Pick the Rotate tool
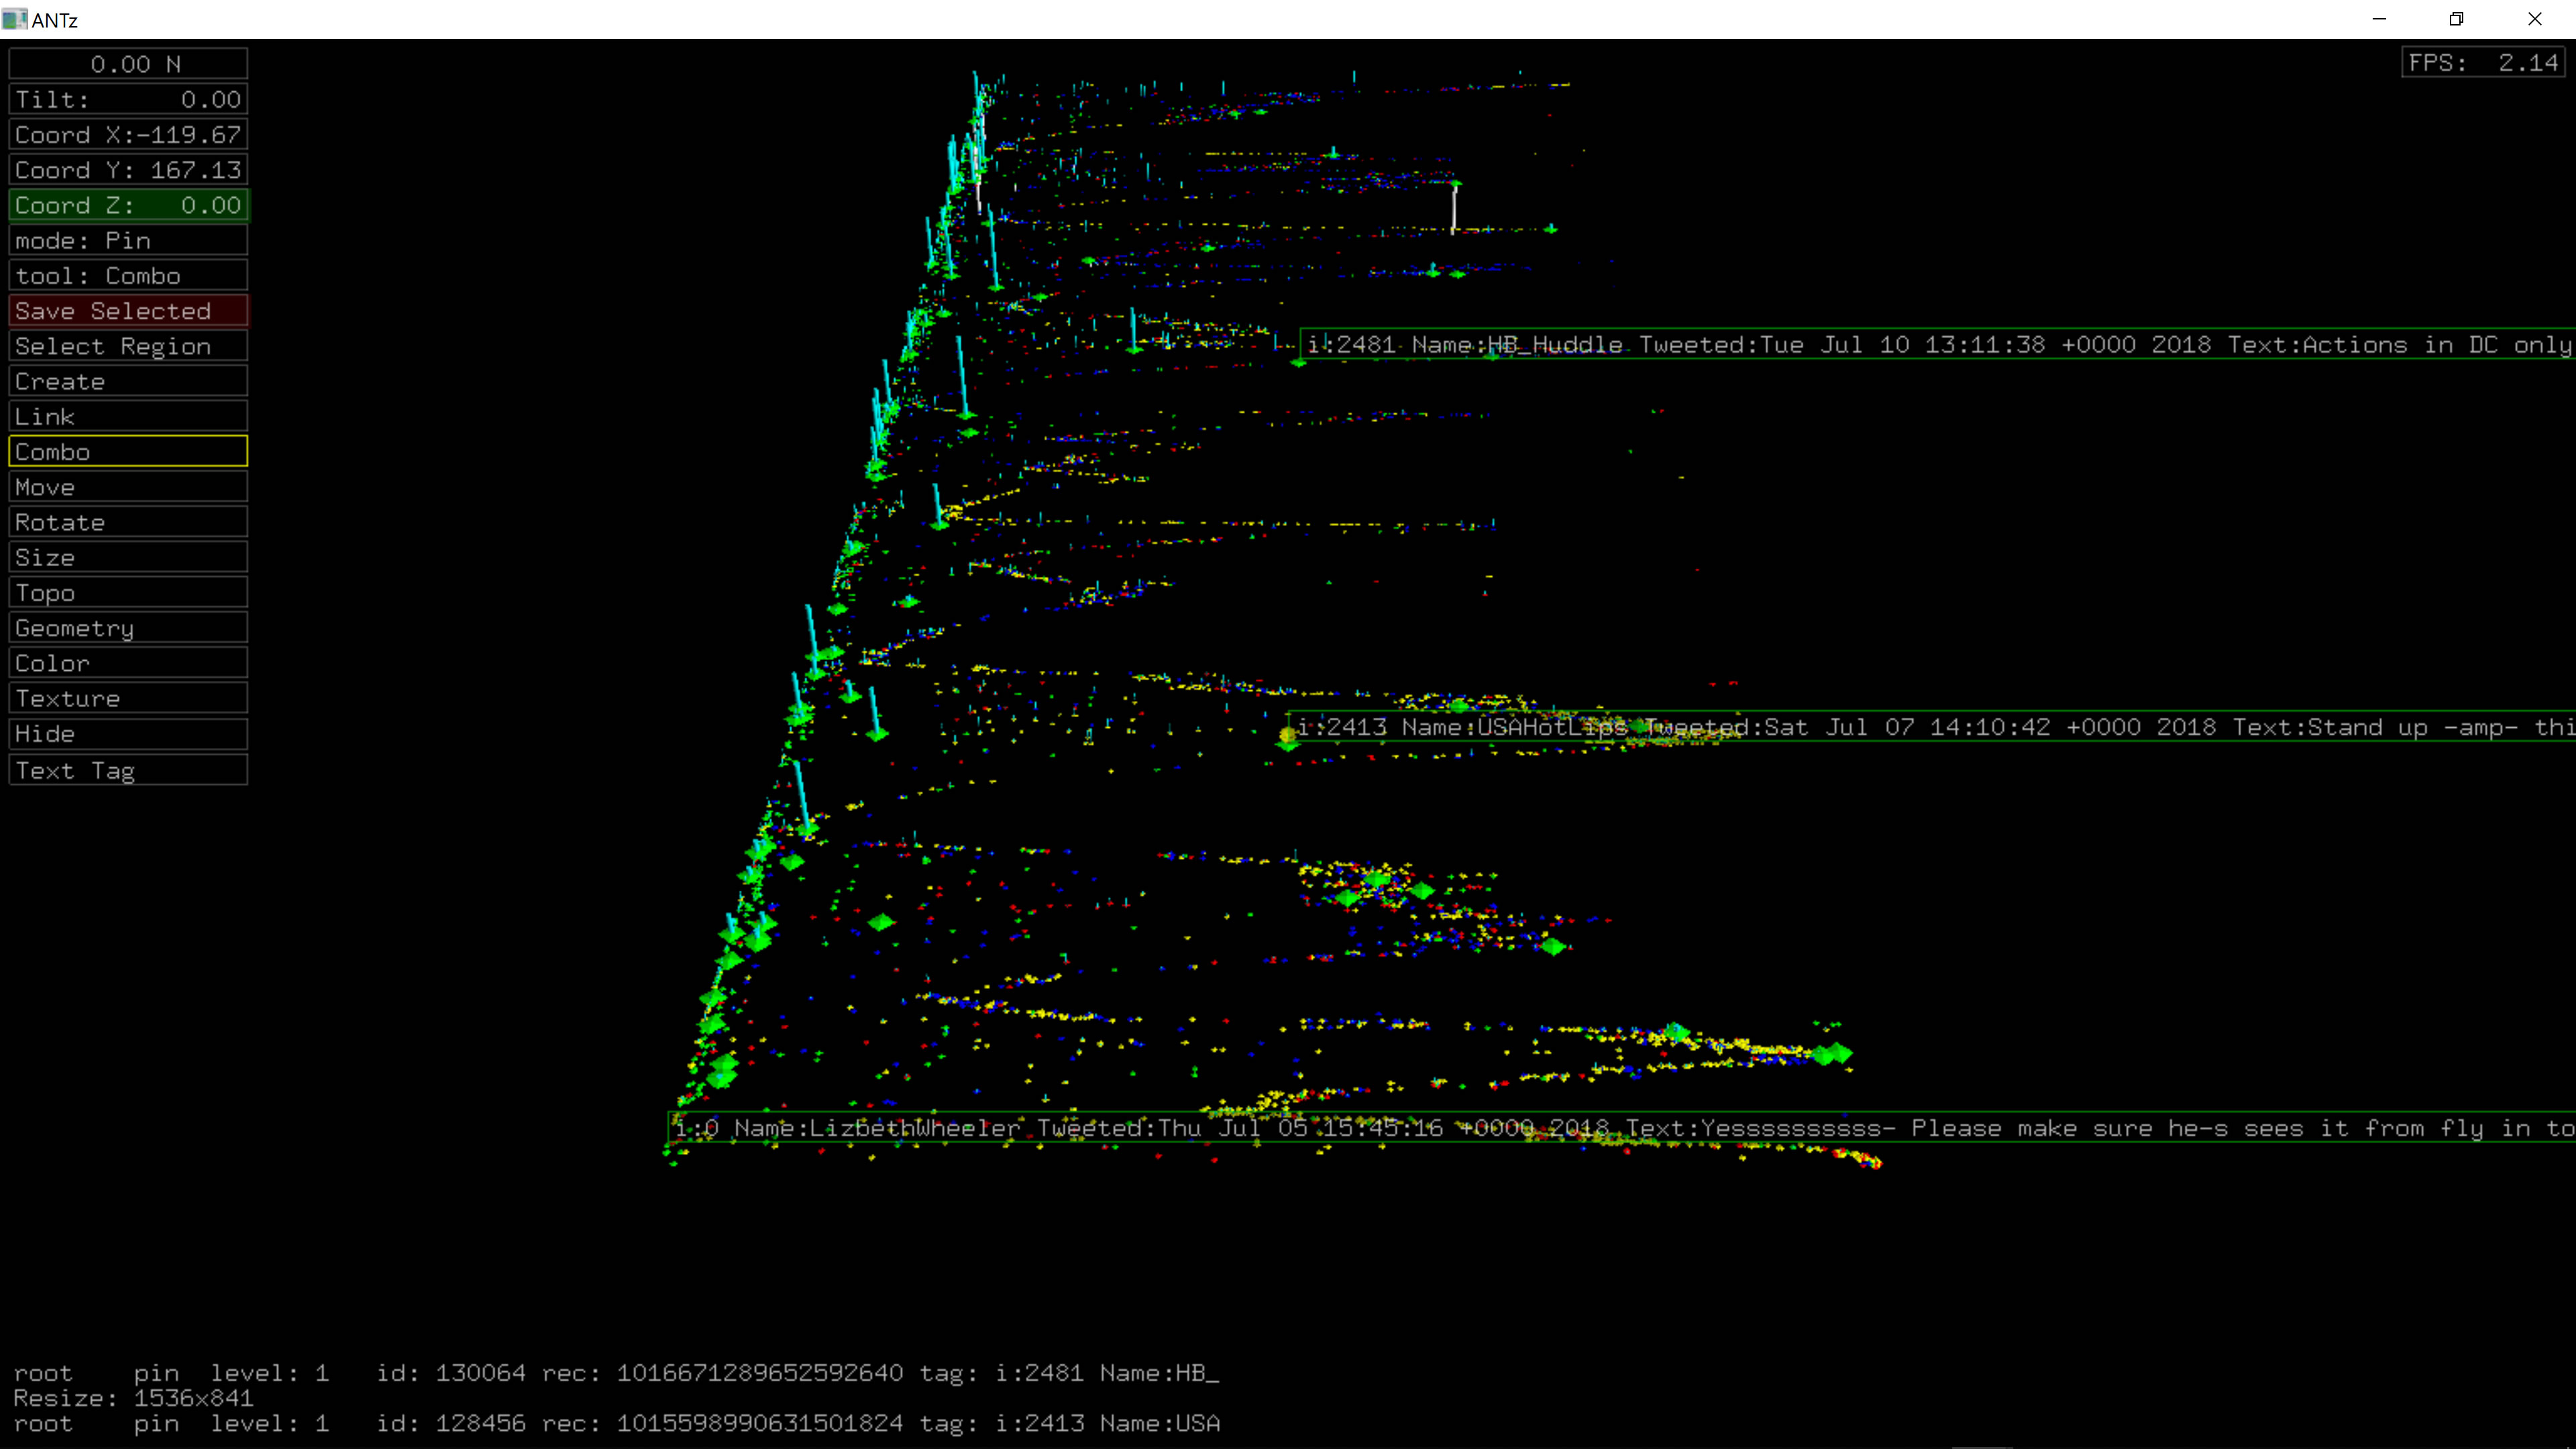Image resolution: width=2576 pixels, height=1449 pixels. (x=128, y=522)
